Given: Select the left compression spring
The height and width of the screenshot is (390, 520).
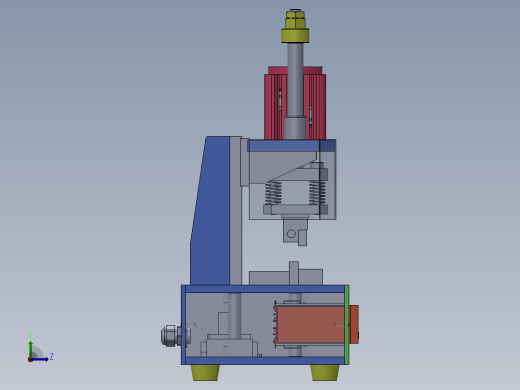Looking at the screenshot, I should 273,193.
